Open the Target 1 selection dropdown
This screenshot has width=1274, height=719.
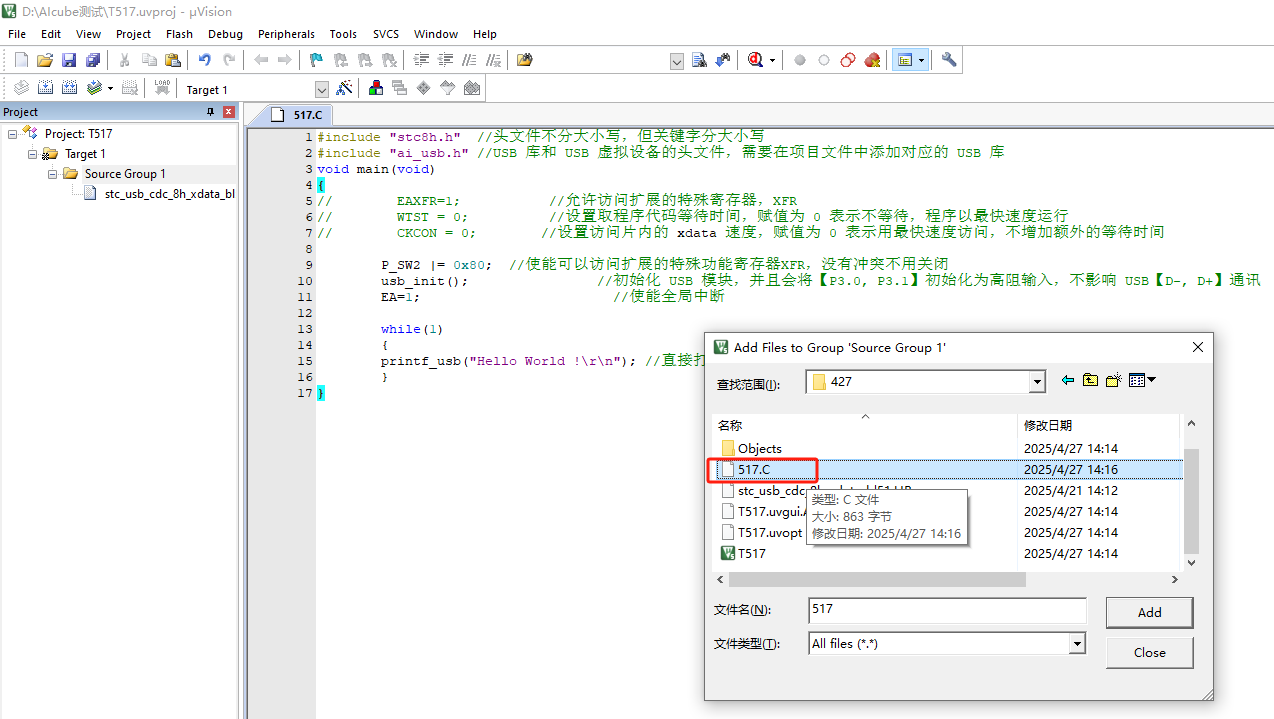point(321,89)
